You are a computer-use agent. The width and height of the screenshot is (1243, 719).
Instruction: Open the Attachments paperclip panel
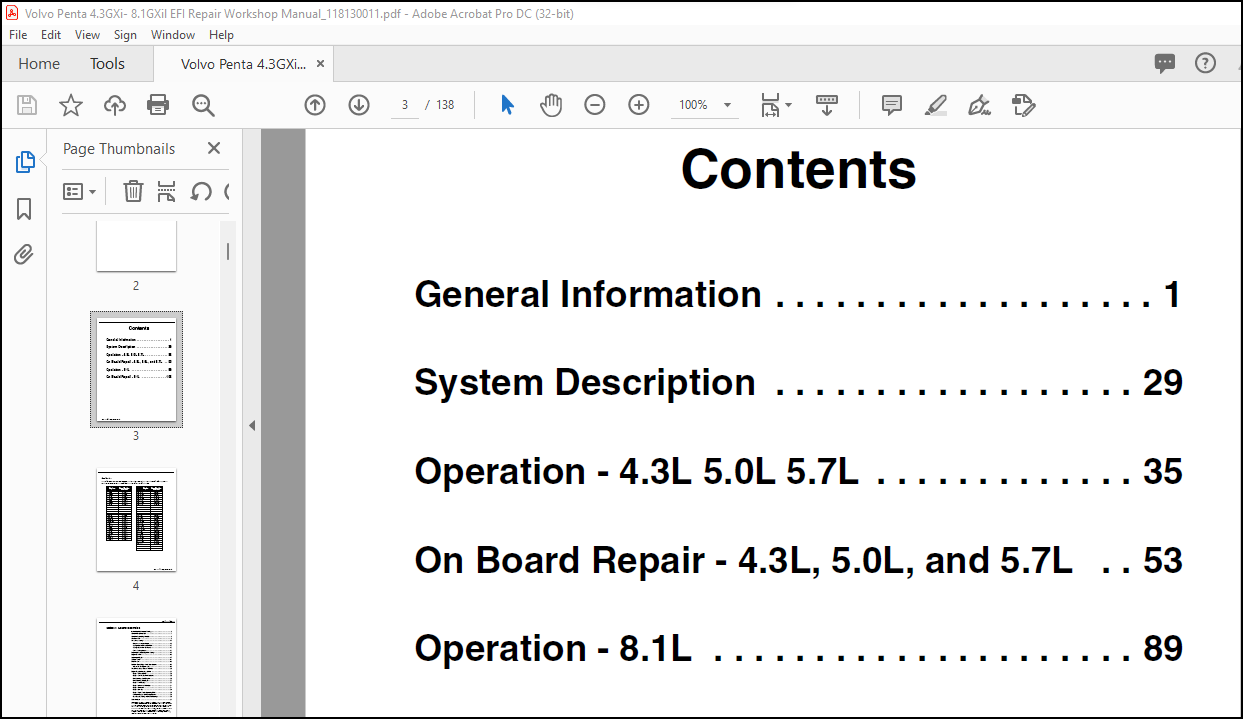(x=25, y=255)
